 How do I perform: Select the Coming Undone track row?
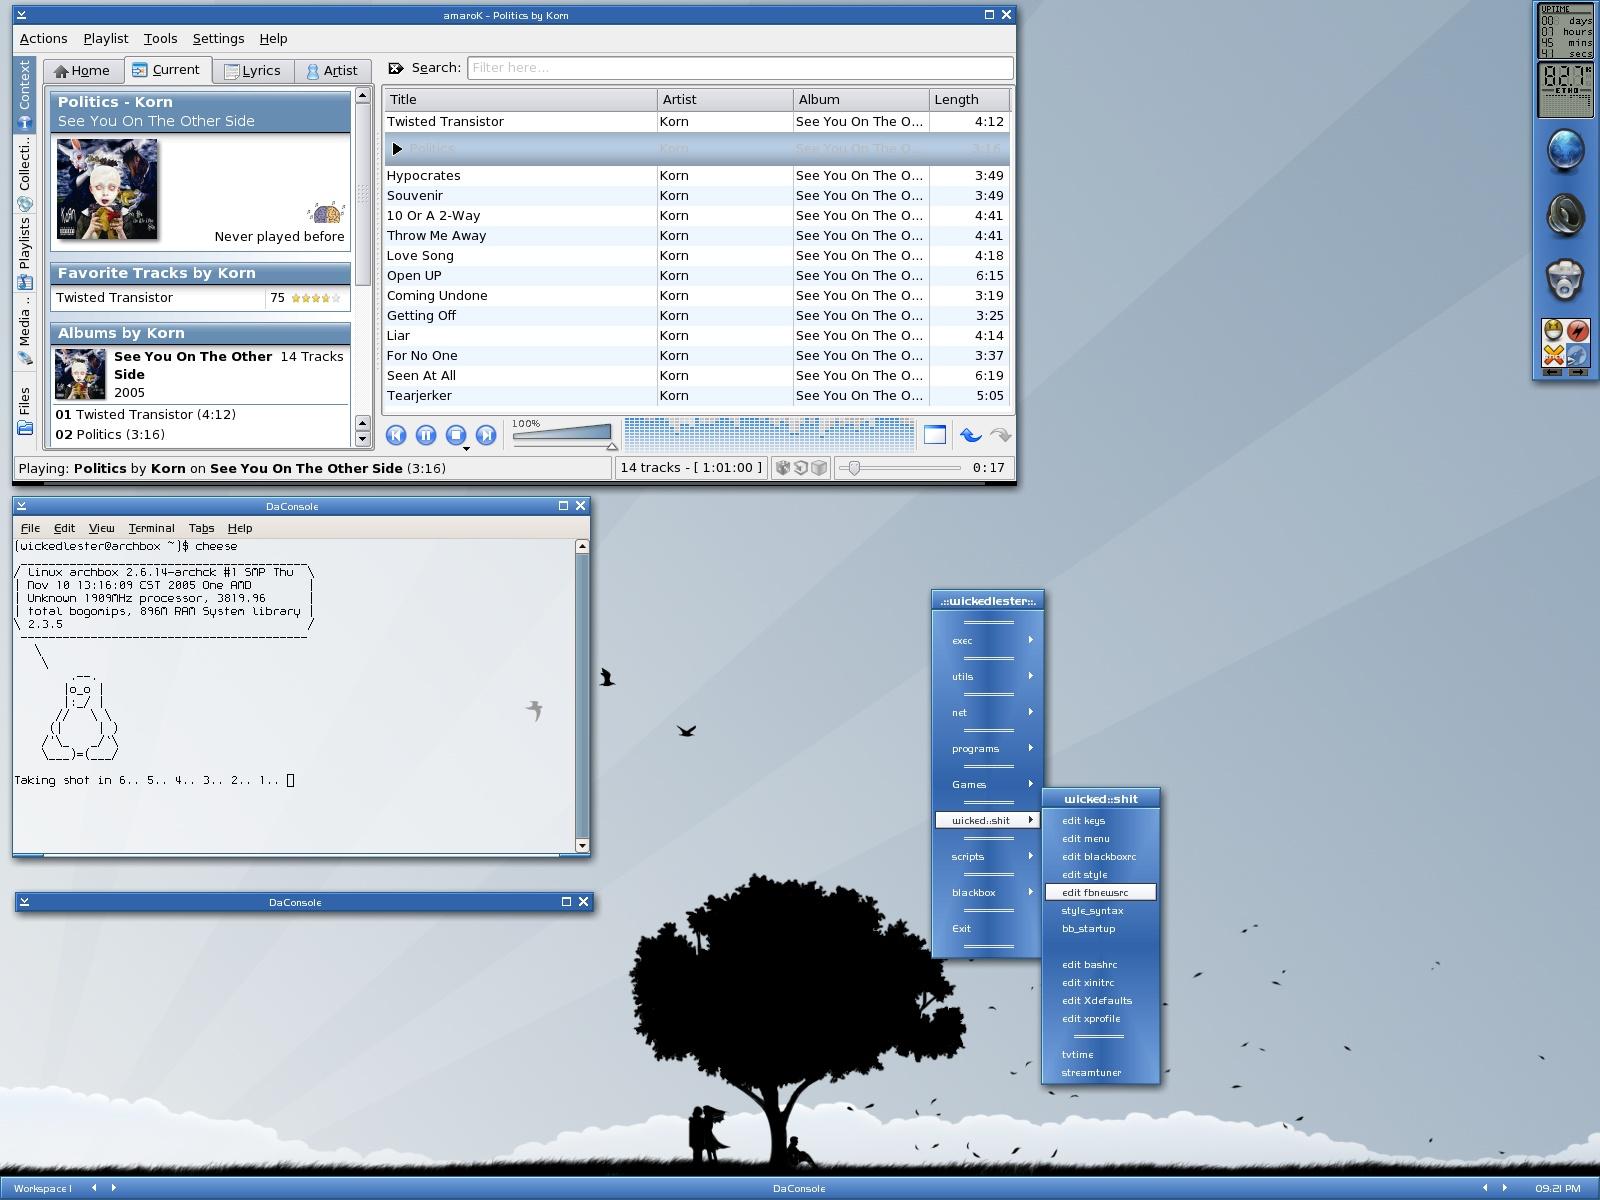click(697, 296)
